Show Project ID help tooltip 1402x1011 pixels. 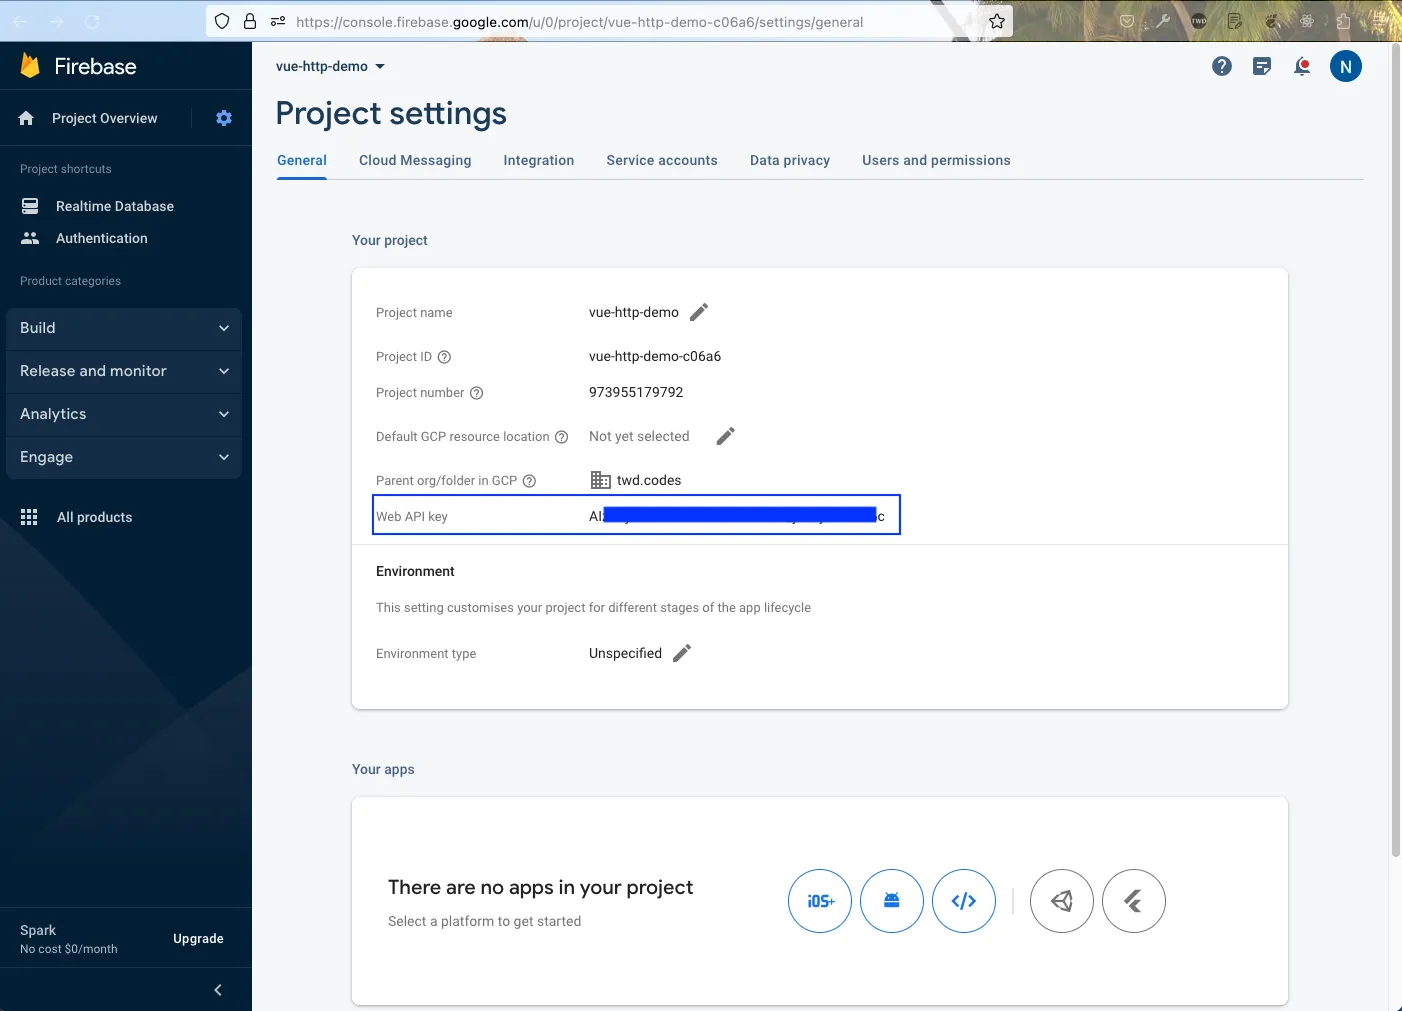(x=445, y=357)
